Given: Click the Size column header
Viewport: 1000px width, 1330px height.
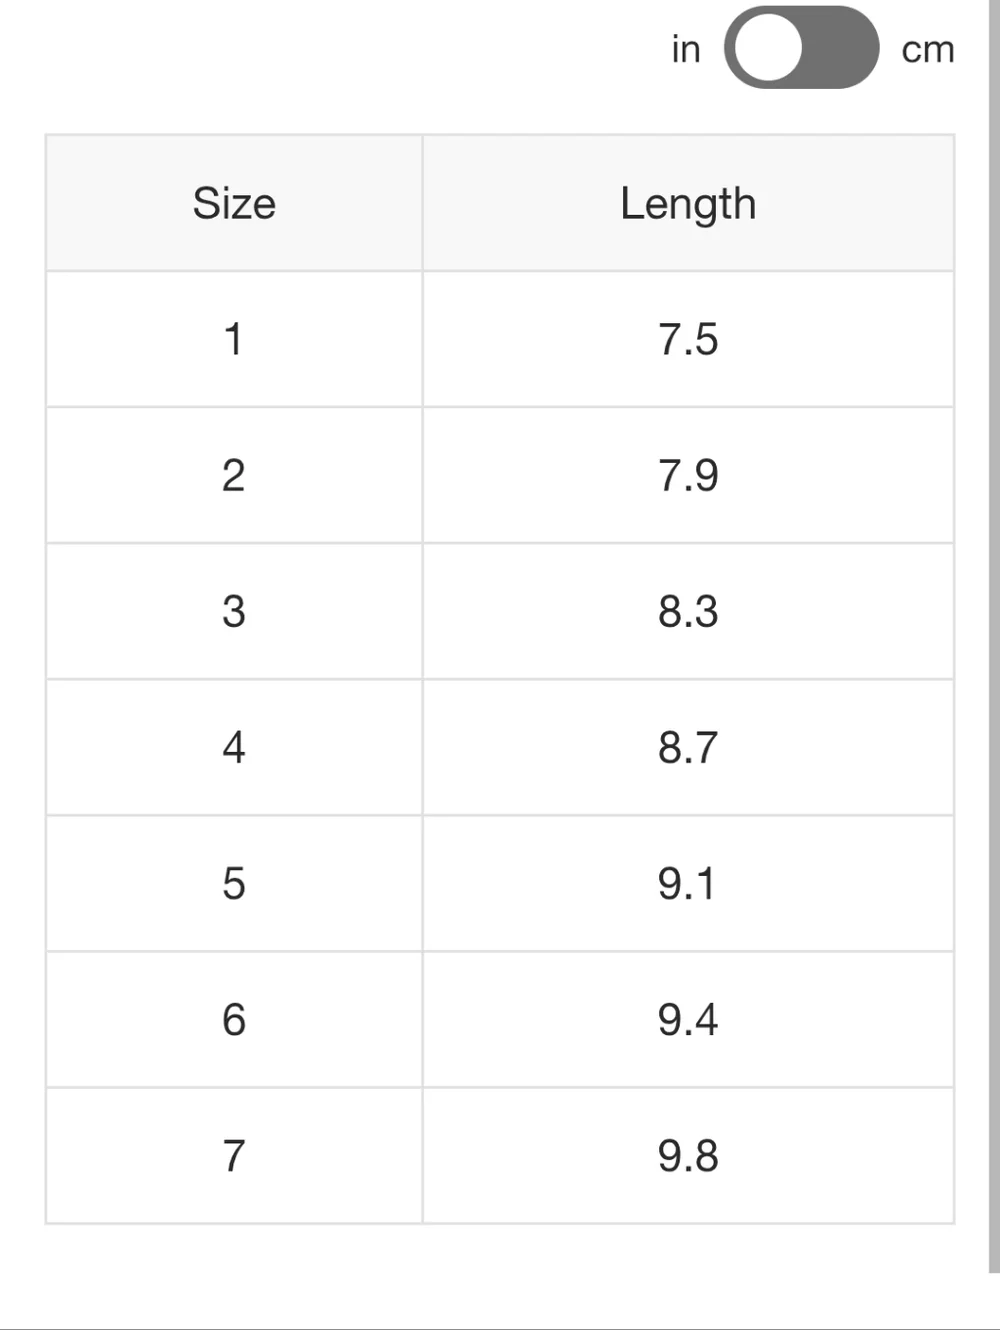Looking at the screenshot, I should point(234,203).
